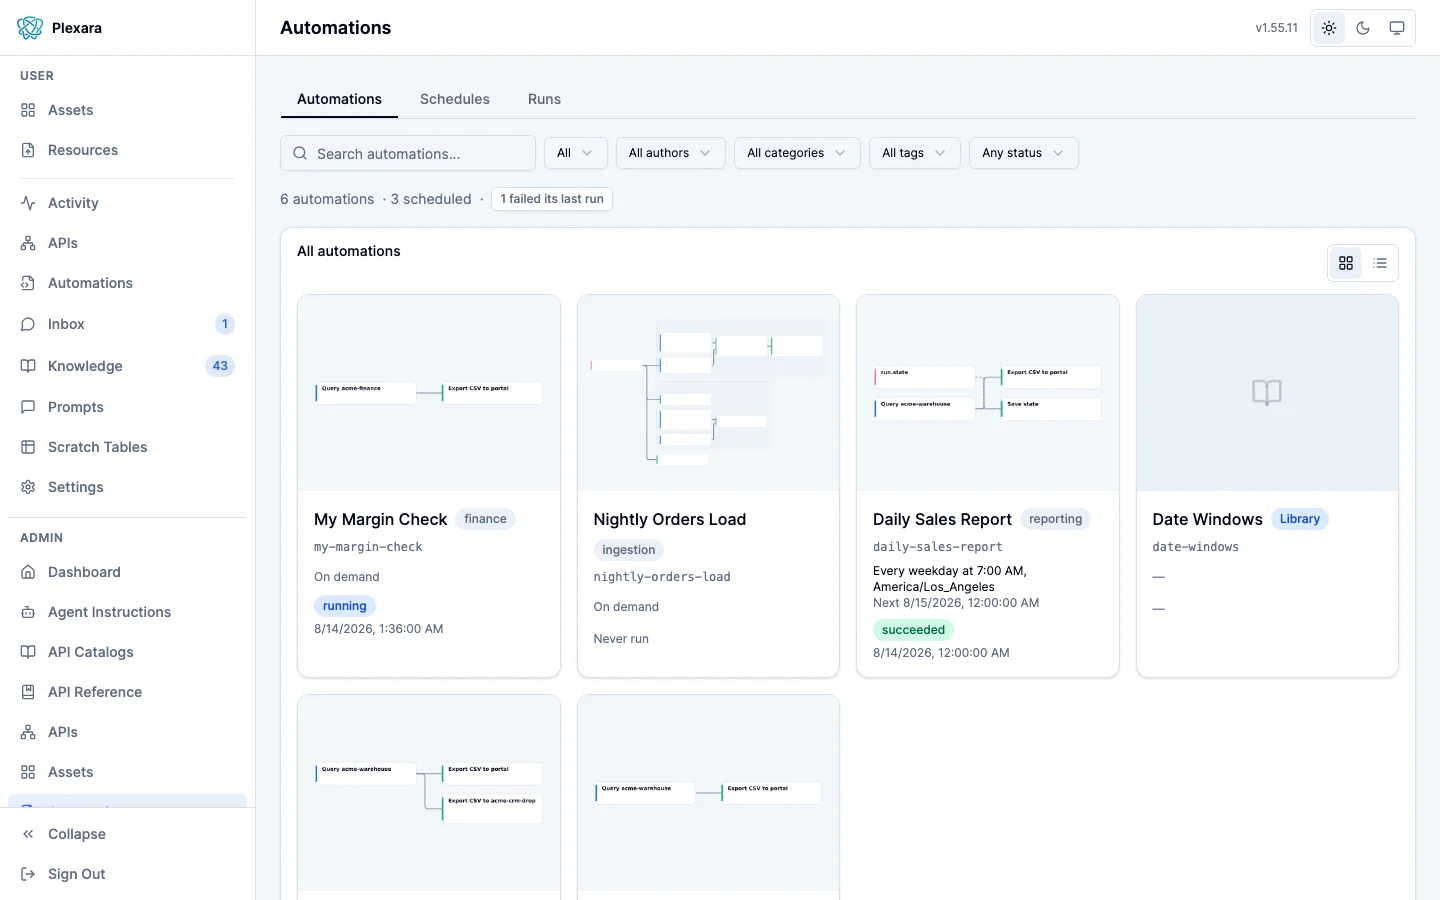Click the Plexara logo icon

(30, 28)
